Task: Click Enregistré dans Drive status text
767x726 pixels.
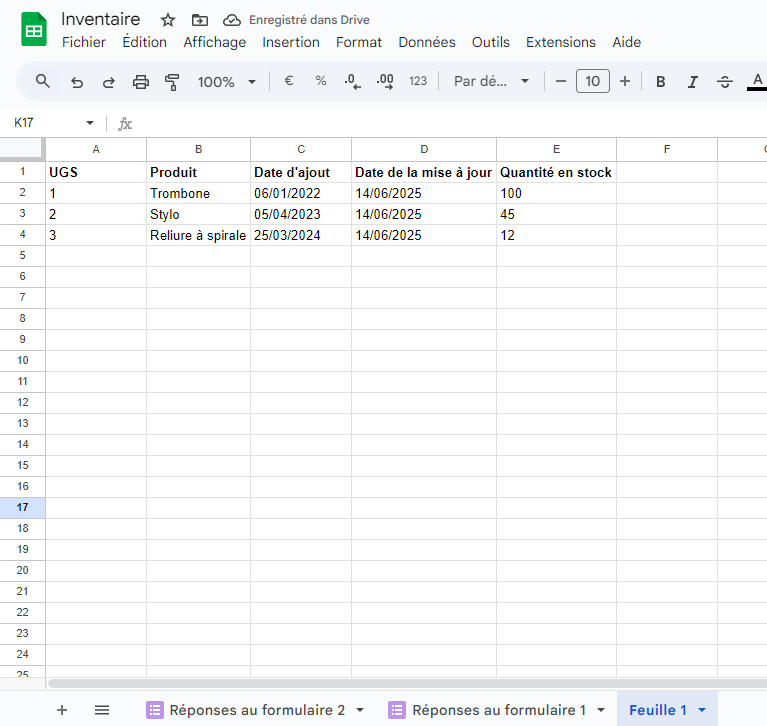Action: click(x=309, y=20)
